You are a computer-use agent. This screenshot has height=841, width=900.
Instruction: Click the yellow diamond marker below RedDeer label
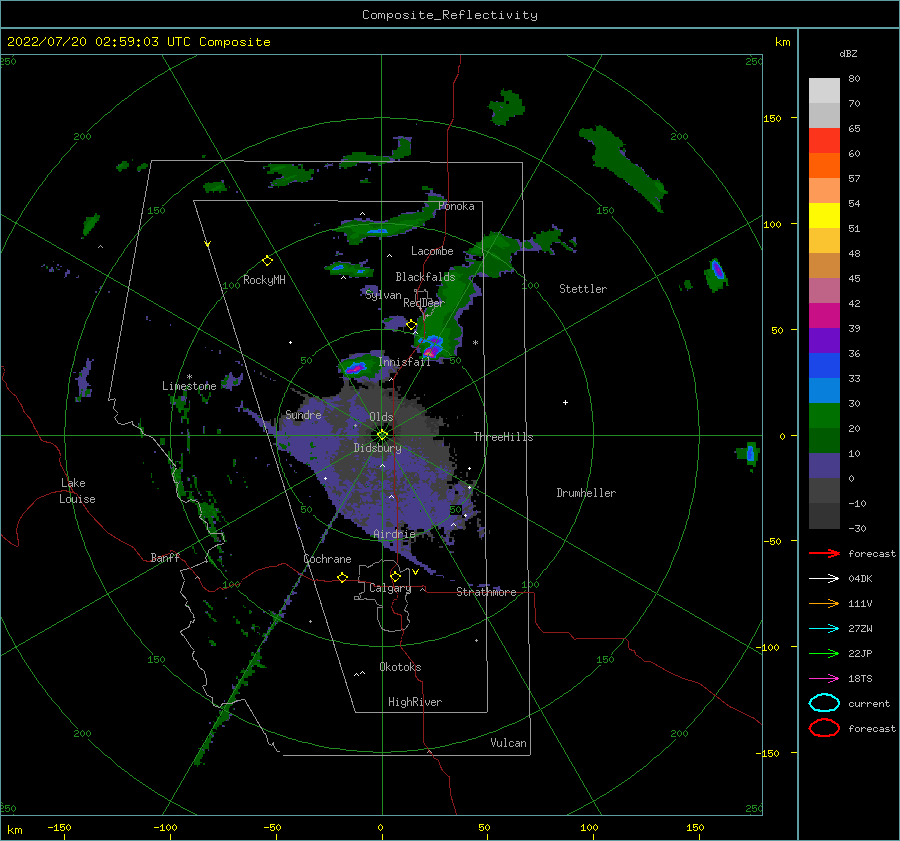[411, 325]
